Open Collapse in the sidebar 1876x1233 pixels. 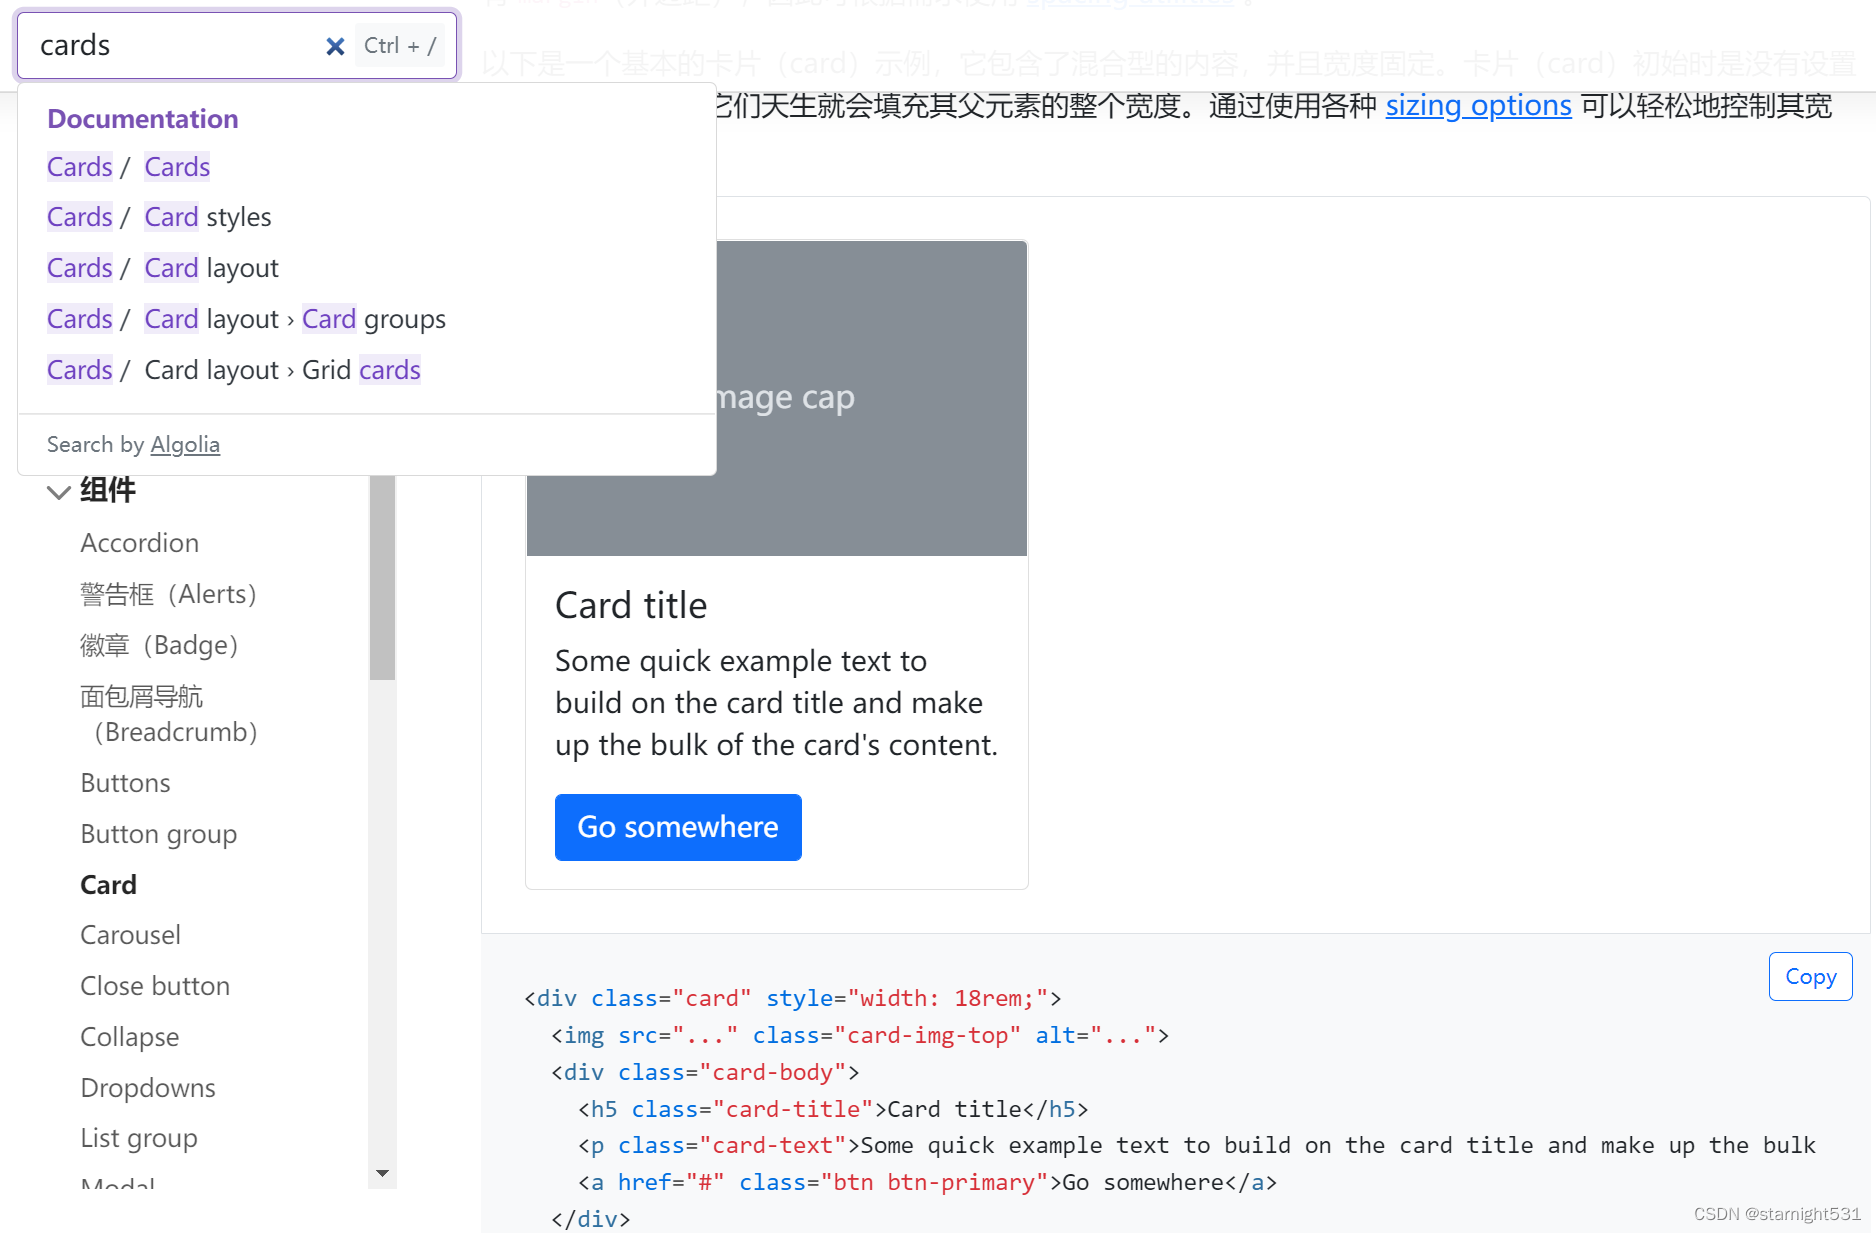pyautogui.click(x=130, y=1037)
